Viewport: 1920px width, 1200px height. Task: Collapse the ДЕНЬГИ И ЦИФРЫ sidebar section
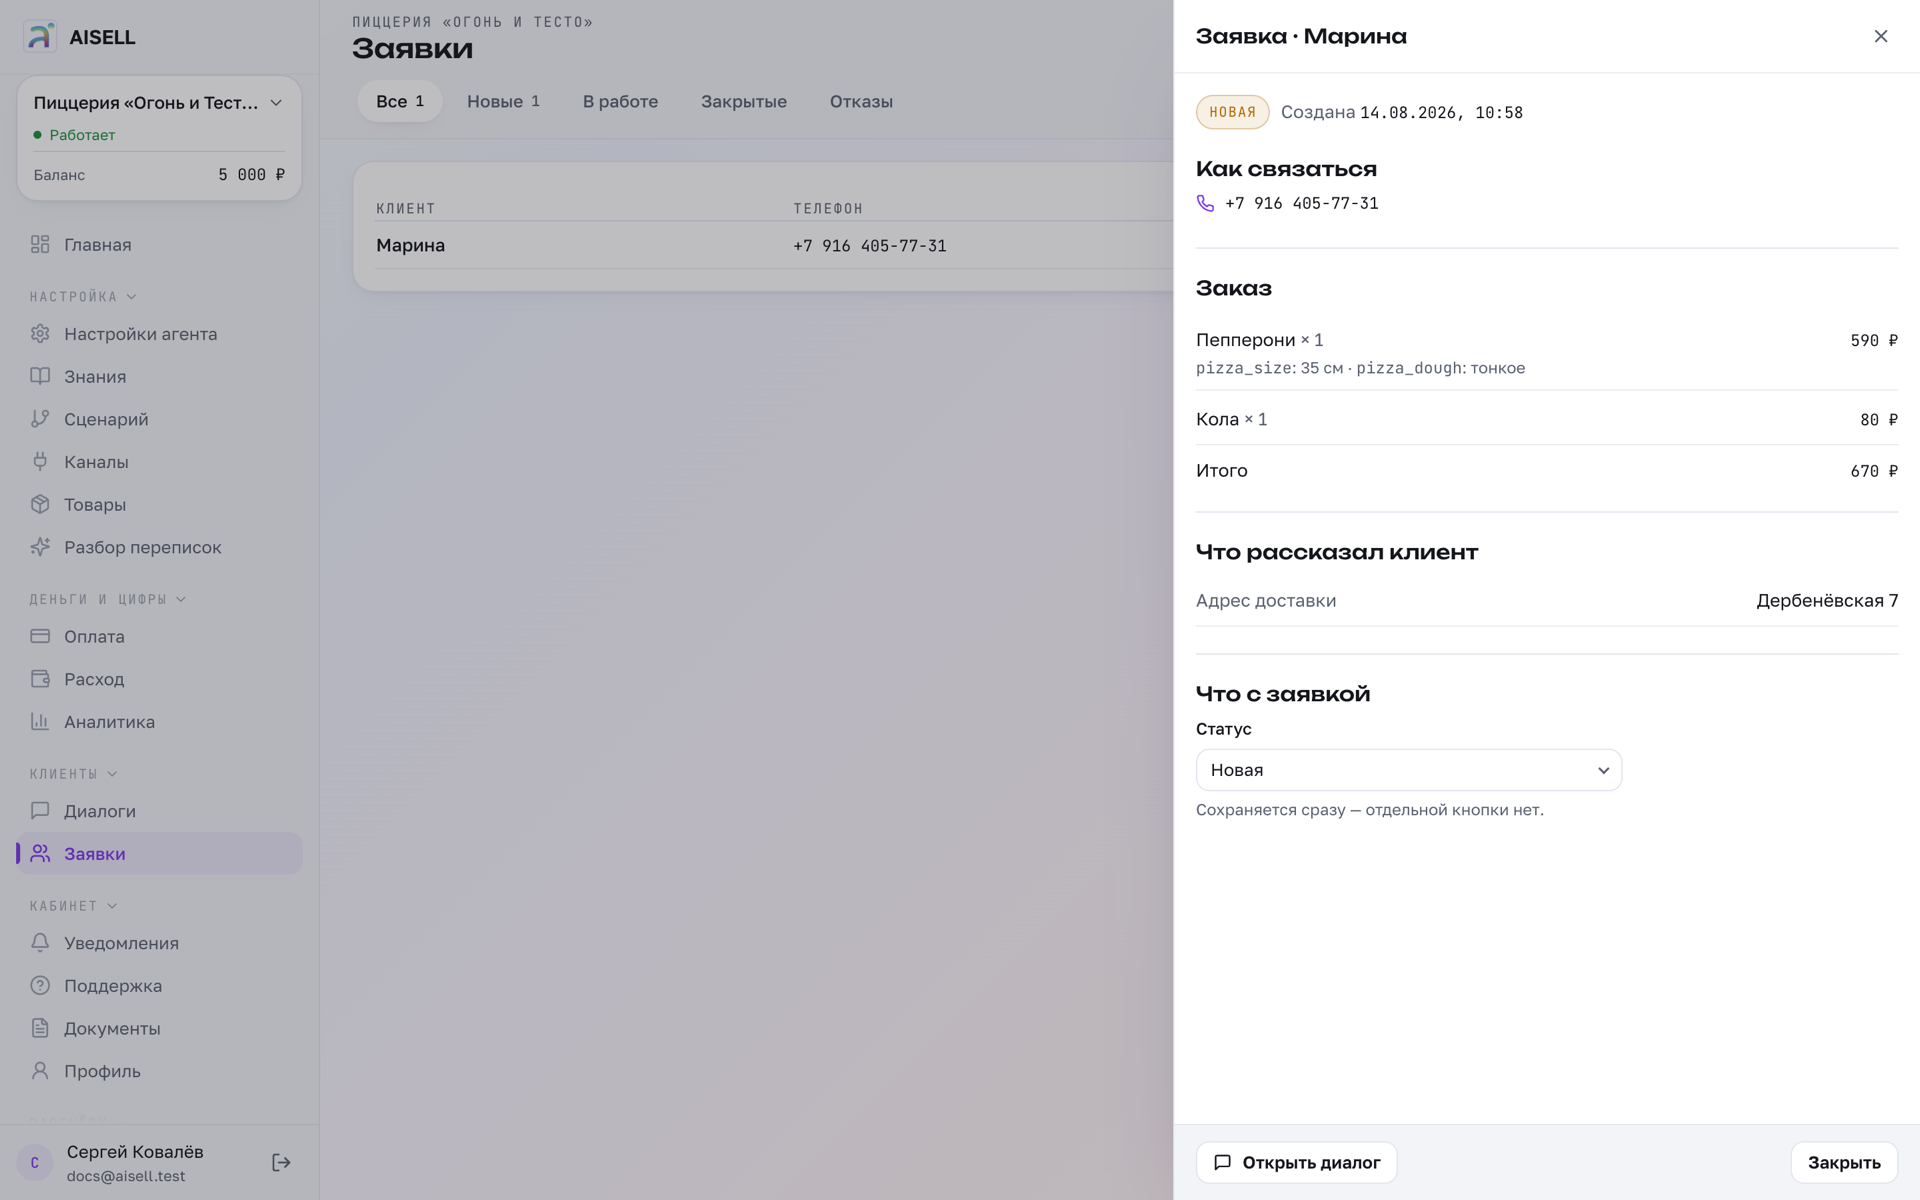click(108, 600)
